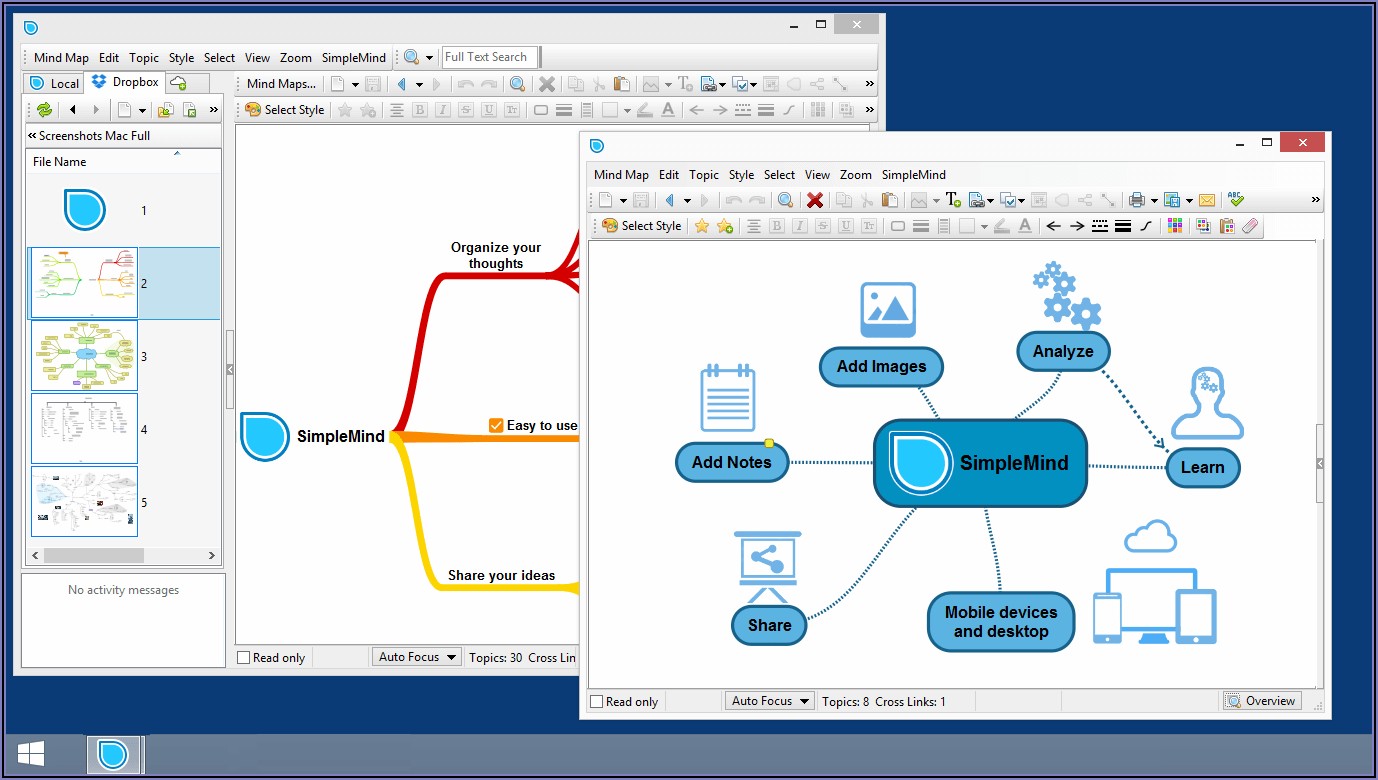Click grey delete X in back window toolbar

(546, 84)
